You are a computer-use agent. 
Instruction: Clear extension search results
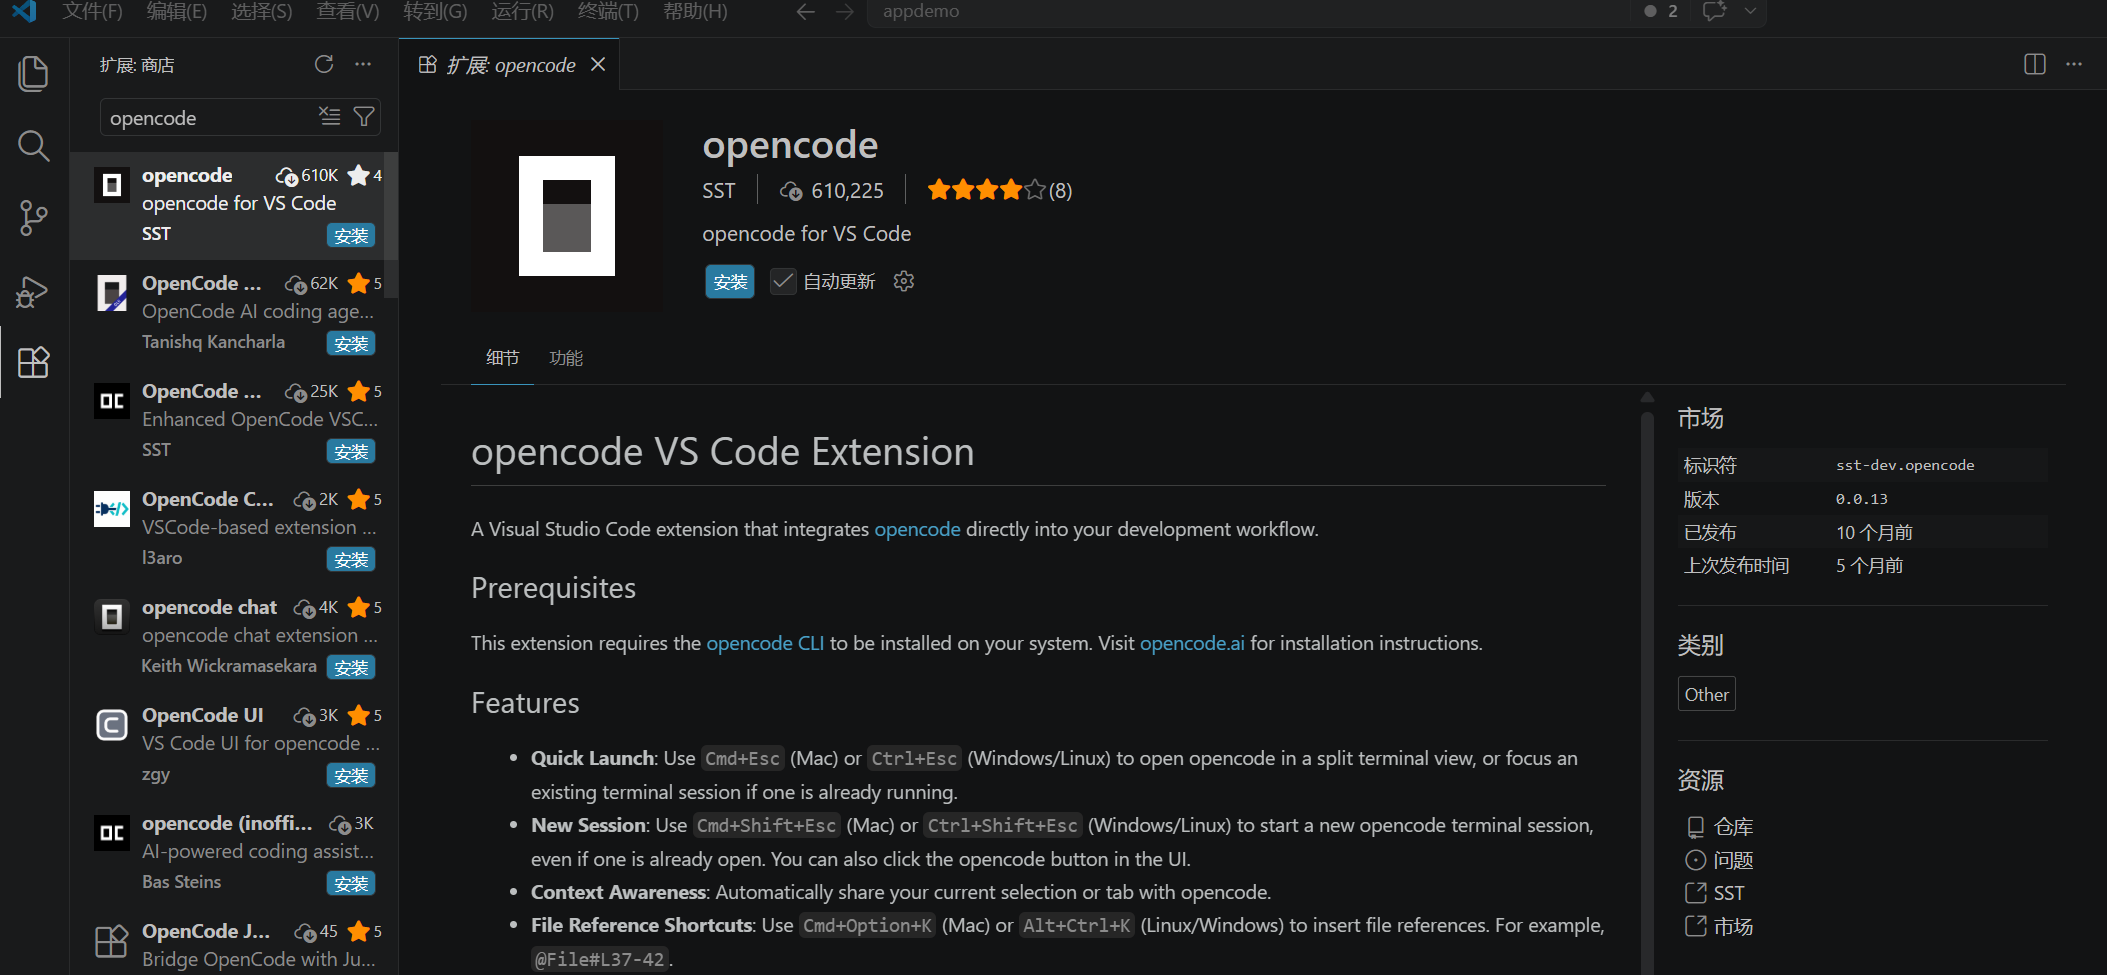point(329,116)
